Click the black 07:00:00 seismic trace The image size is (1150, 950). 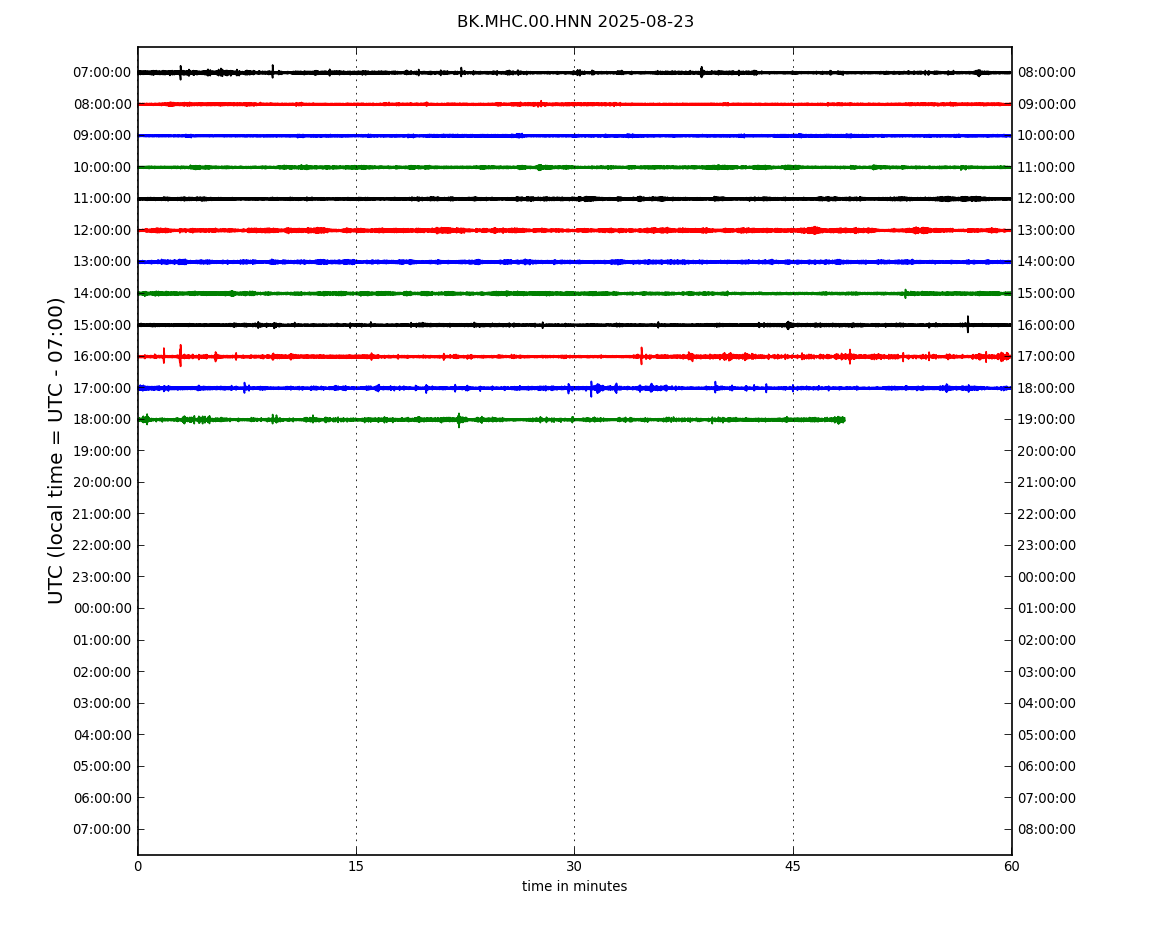(x=574, y=73)
